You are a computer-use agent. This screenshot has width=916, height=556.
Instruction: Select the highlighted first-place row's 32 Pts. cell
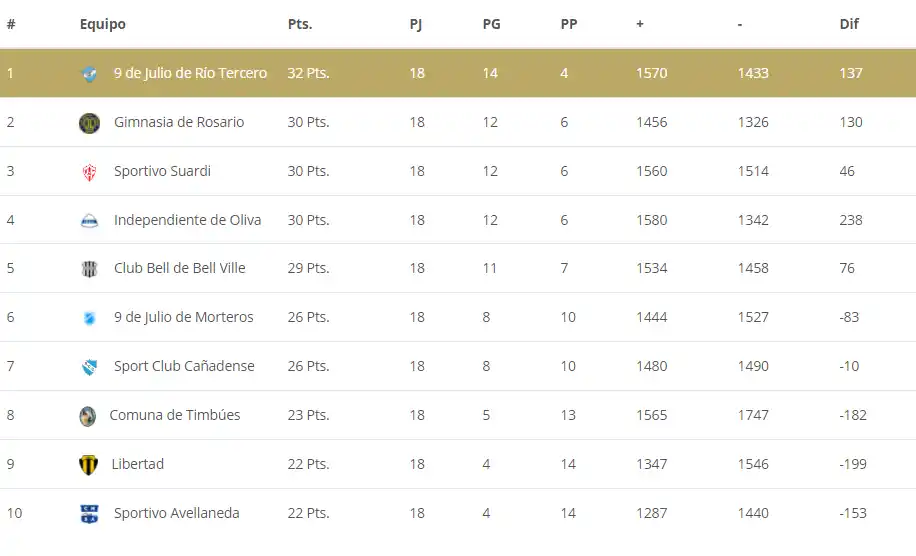(308, 73)
